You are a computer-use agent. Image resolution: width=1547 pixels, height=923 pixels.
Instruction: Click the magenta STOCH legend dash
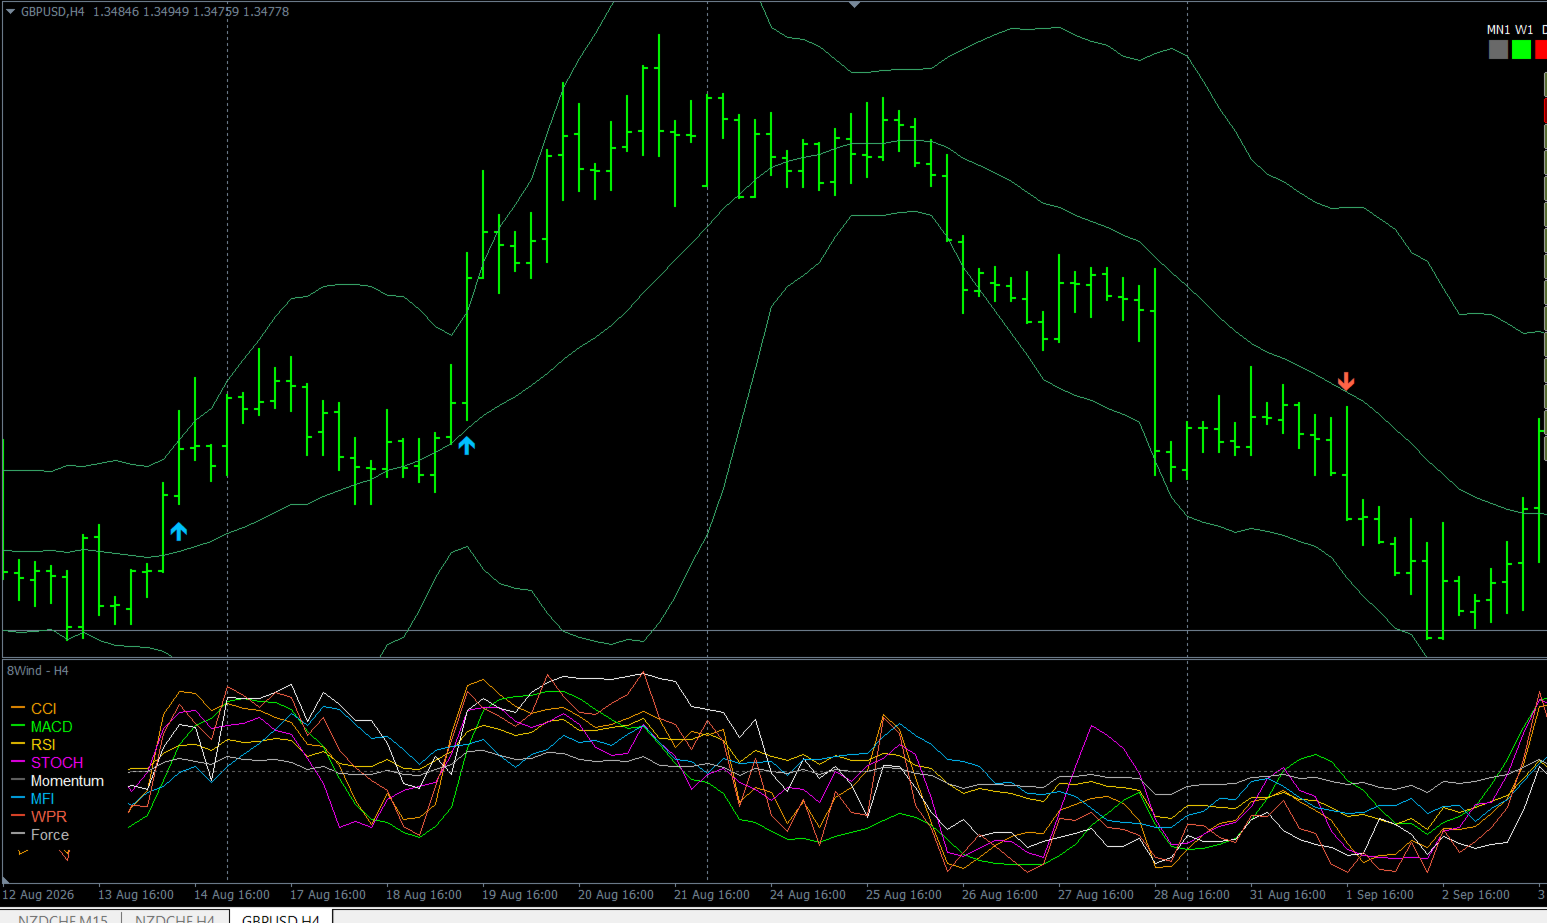(17, 762)
